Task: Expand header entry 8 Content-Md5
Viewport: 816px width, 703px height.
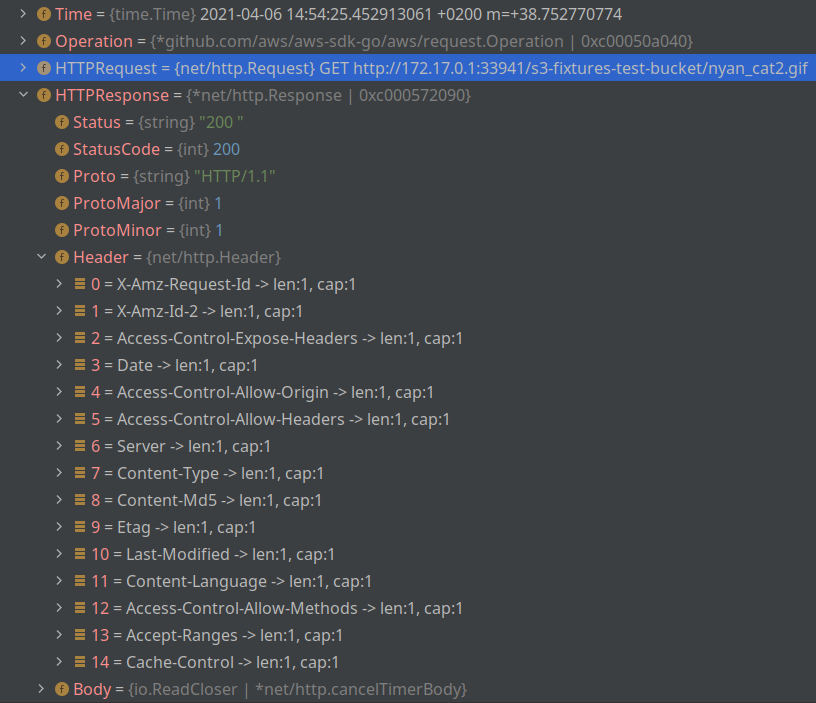Action: [59, 500]
